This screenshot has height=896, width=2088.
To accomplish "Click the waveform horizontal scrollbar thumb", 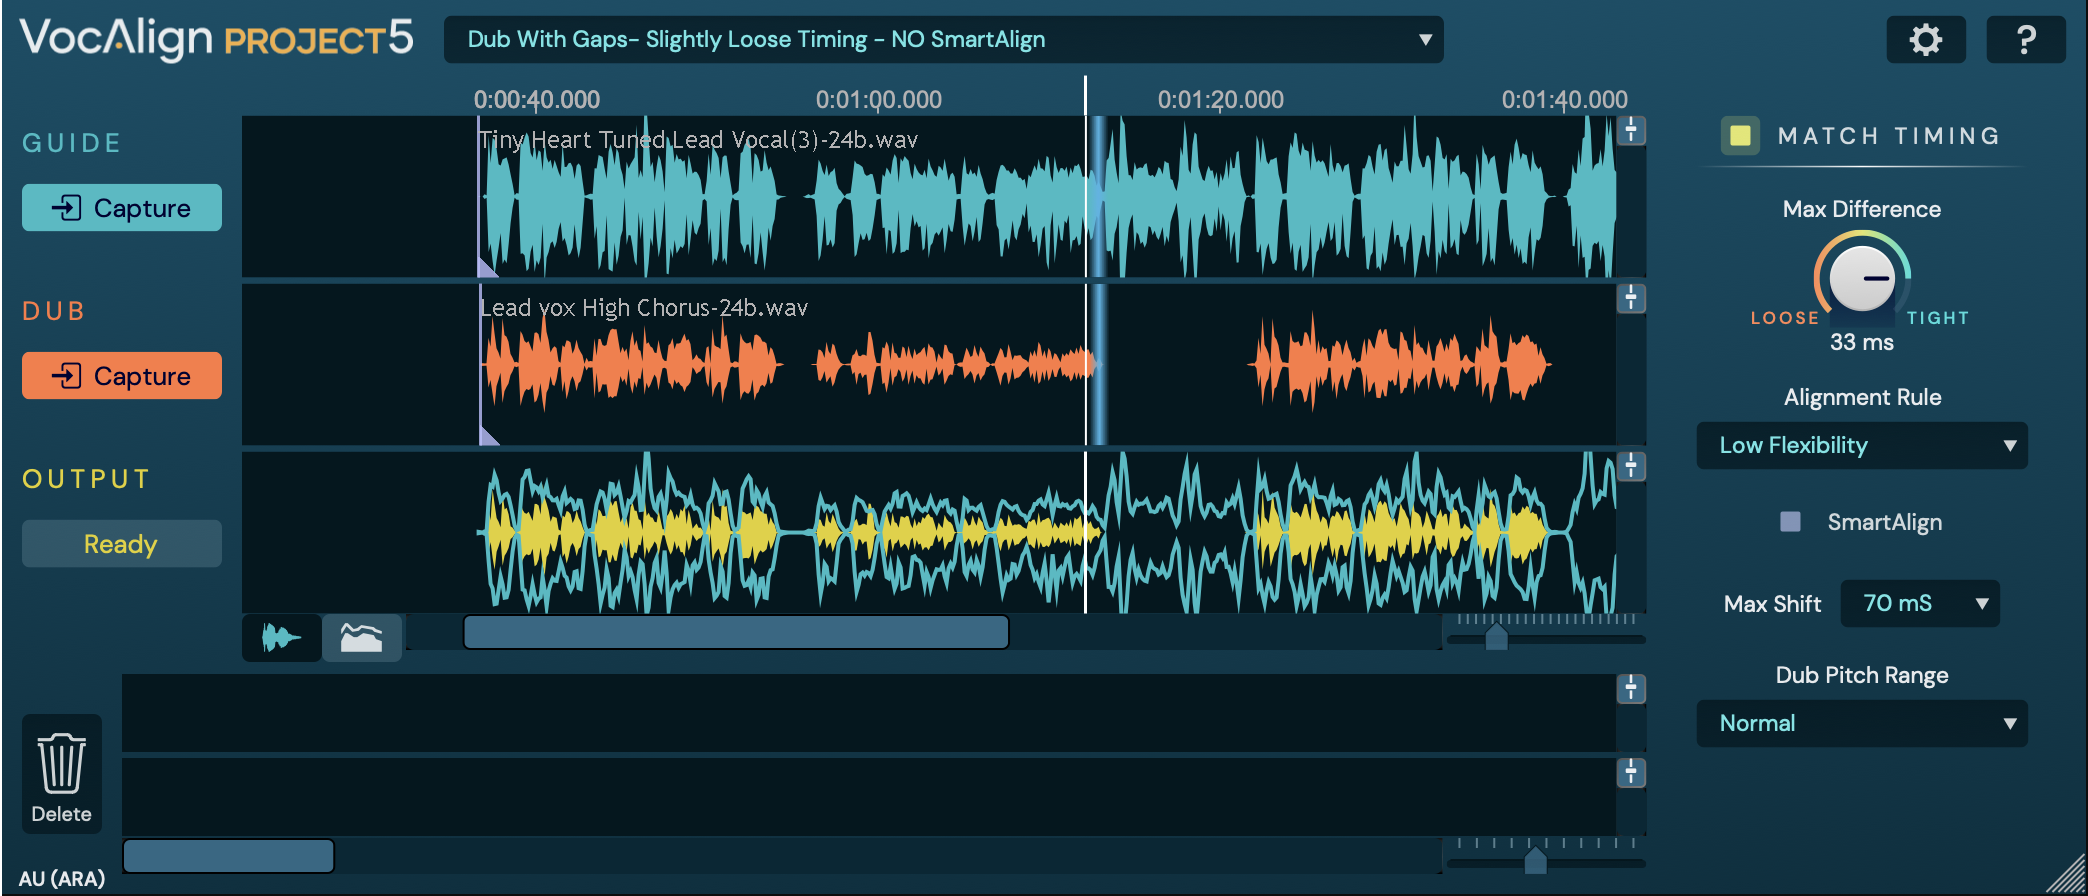I will point(736,633).
